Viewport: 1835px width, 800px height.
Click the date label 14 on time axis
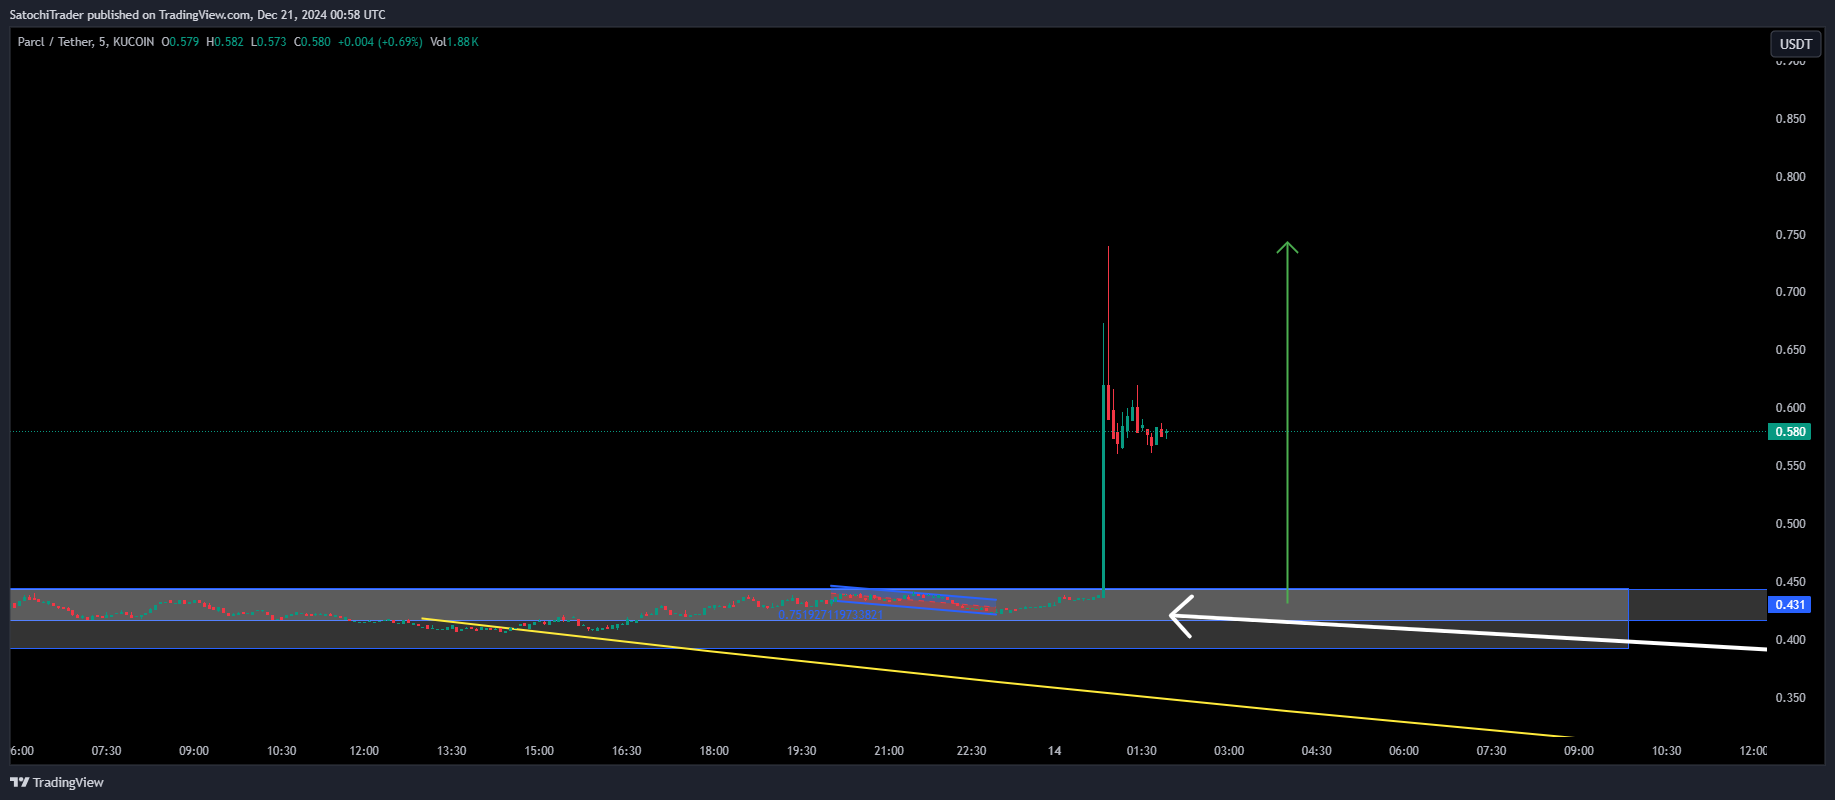click(1055, 751)
